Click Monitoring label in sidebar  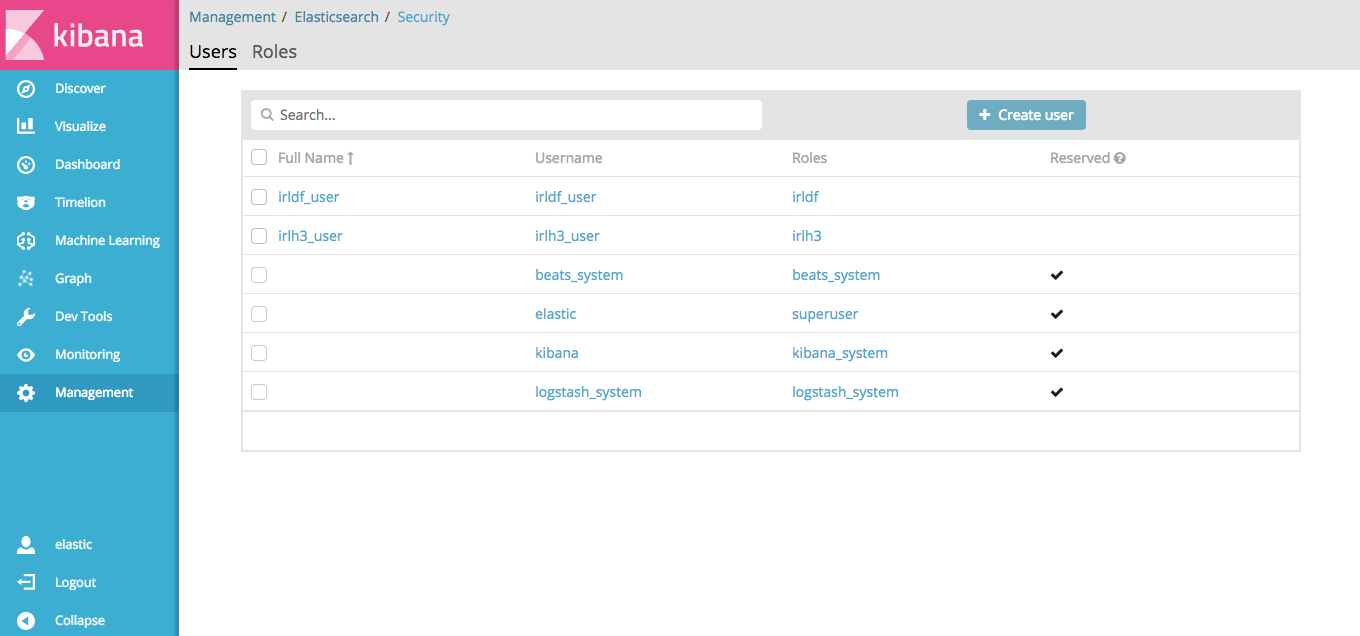pyautogui.click(x=87, y=355)
